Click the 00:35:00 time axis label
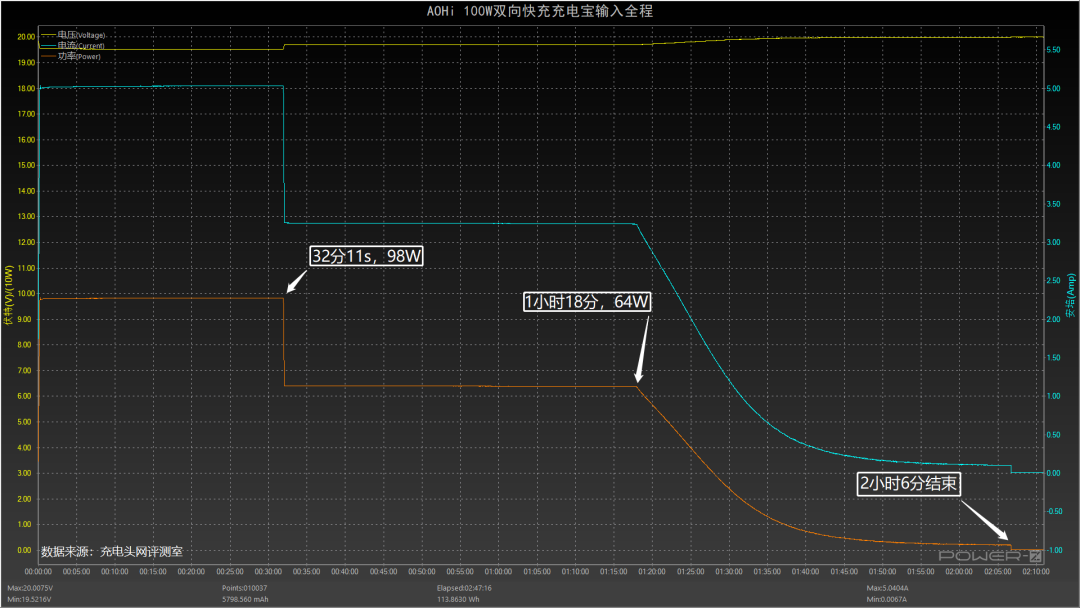1080x608 pixels. click(x=307, y=572)
